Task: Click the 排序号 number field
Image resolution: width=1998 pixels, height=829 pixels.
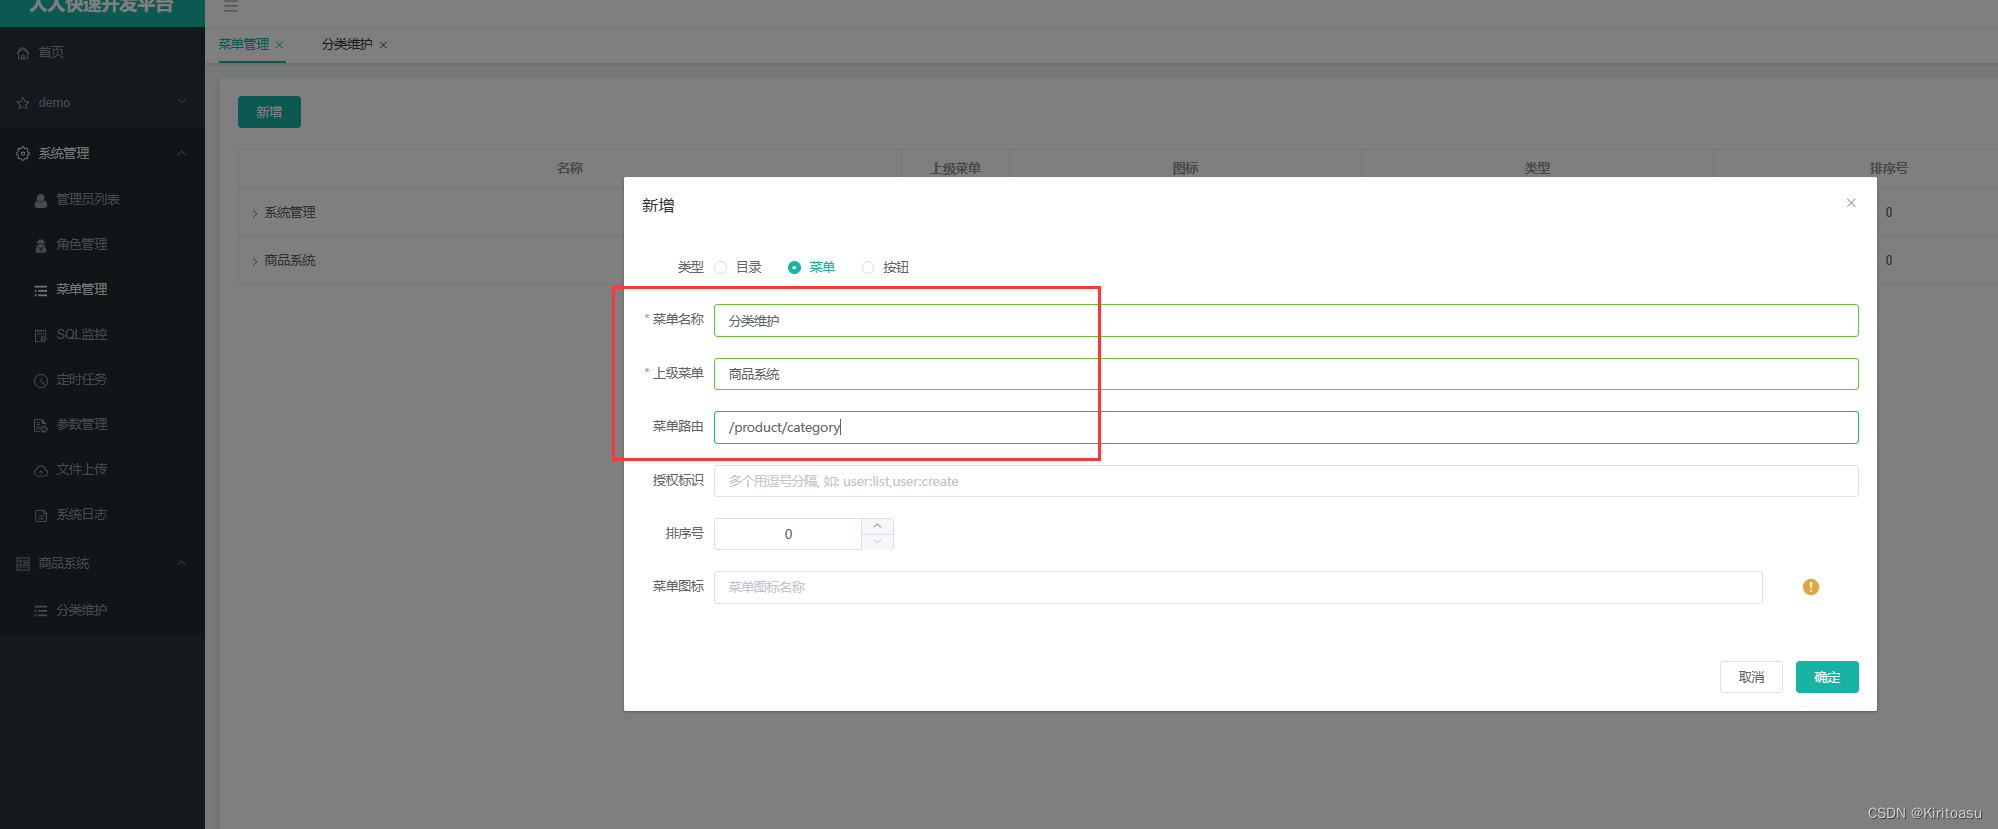Action: click(x=788, y=534)
